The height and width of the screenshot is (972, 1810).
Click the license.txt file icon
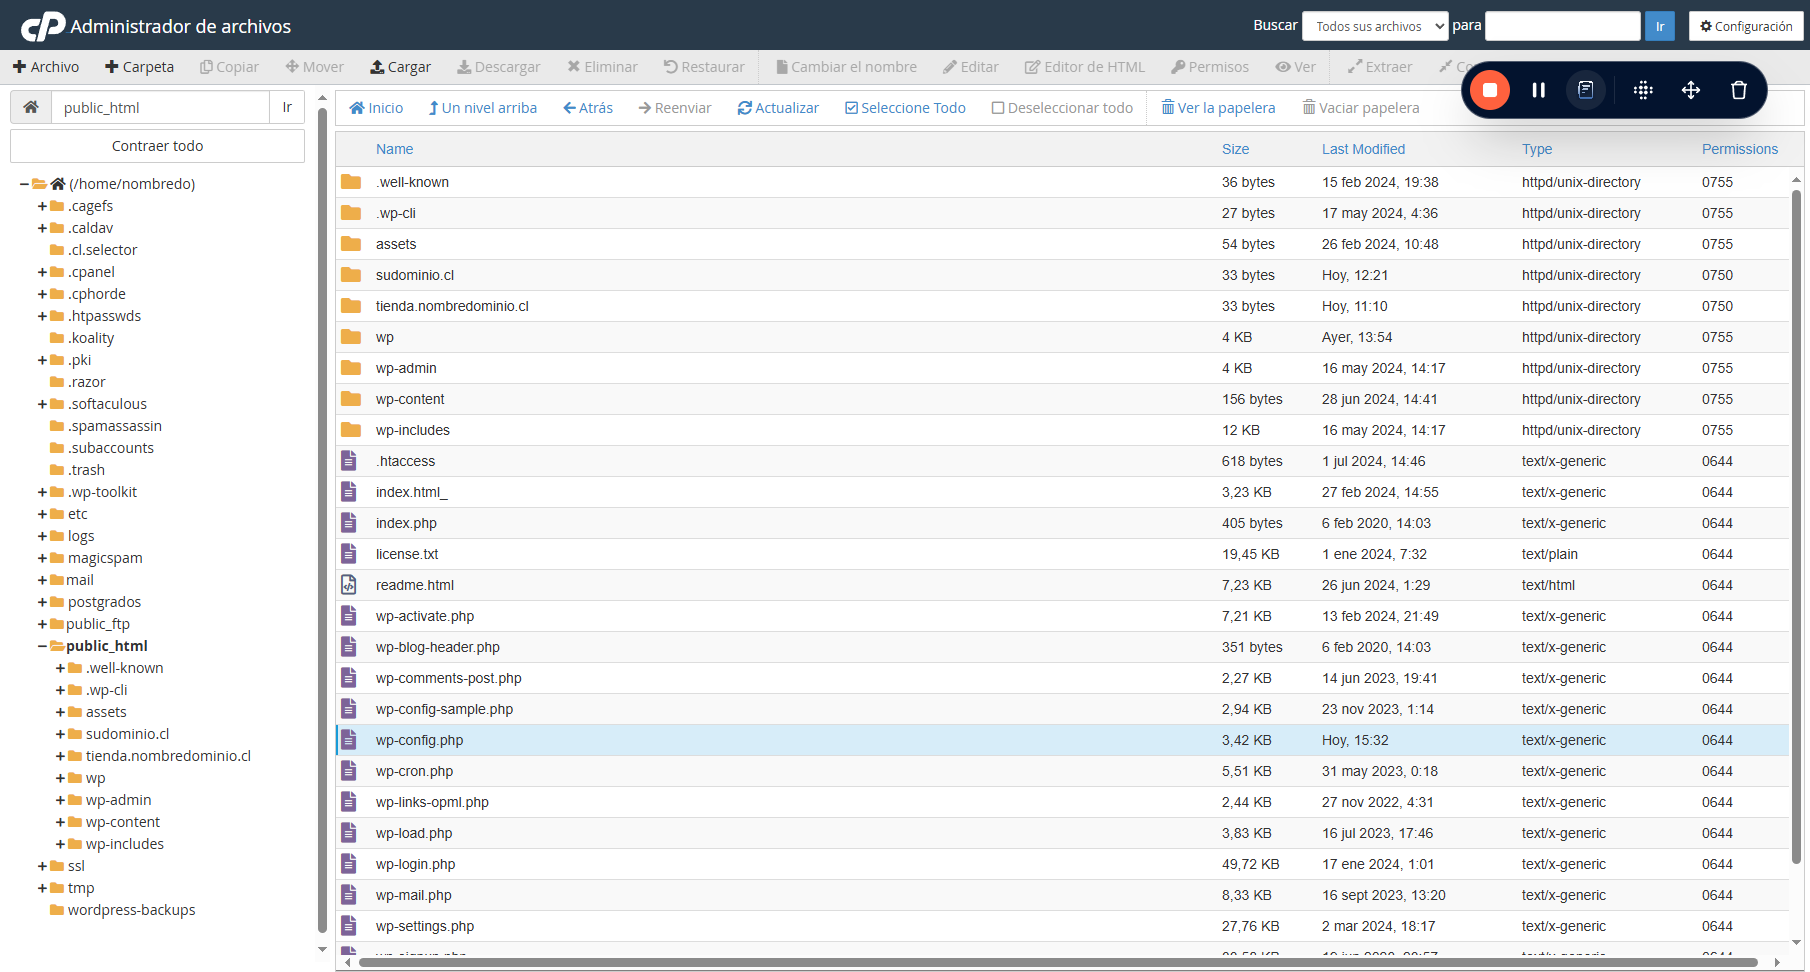pyautogui.click(x=349, y=554)
